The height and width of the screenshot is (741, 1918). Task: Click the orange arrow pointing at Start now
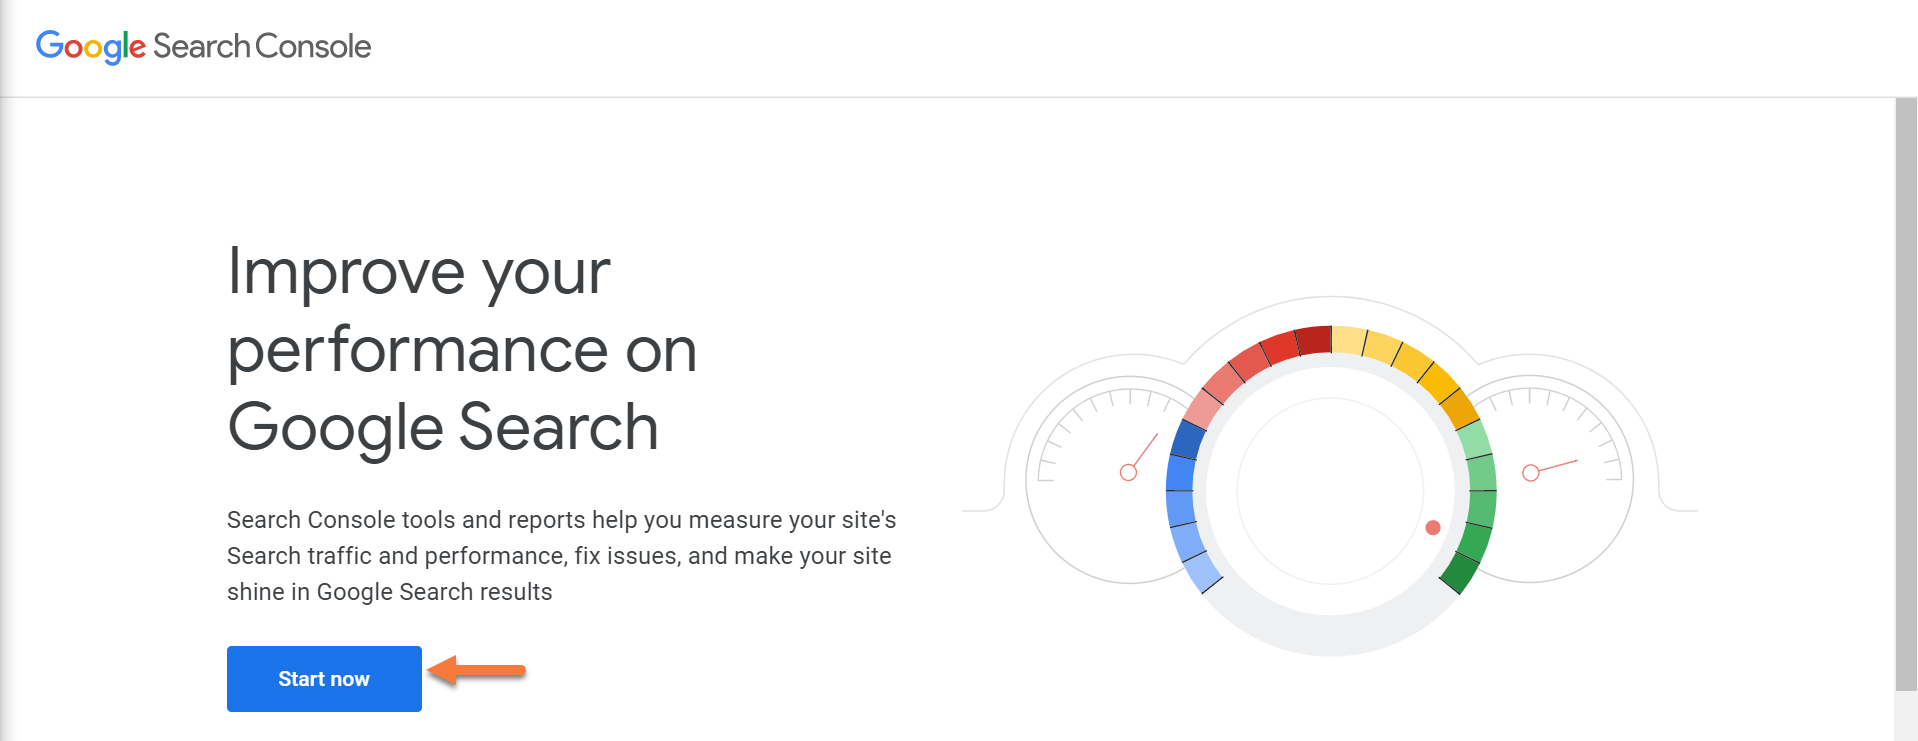(478, 671)
